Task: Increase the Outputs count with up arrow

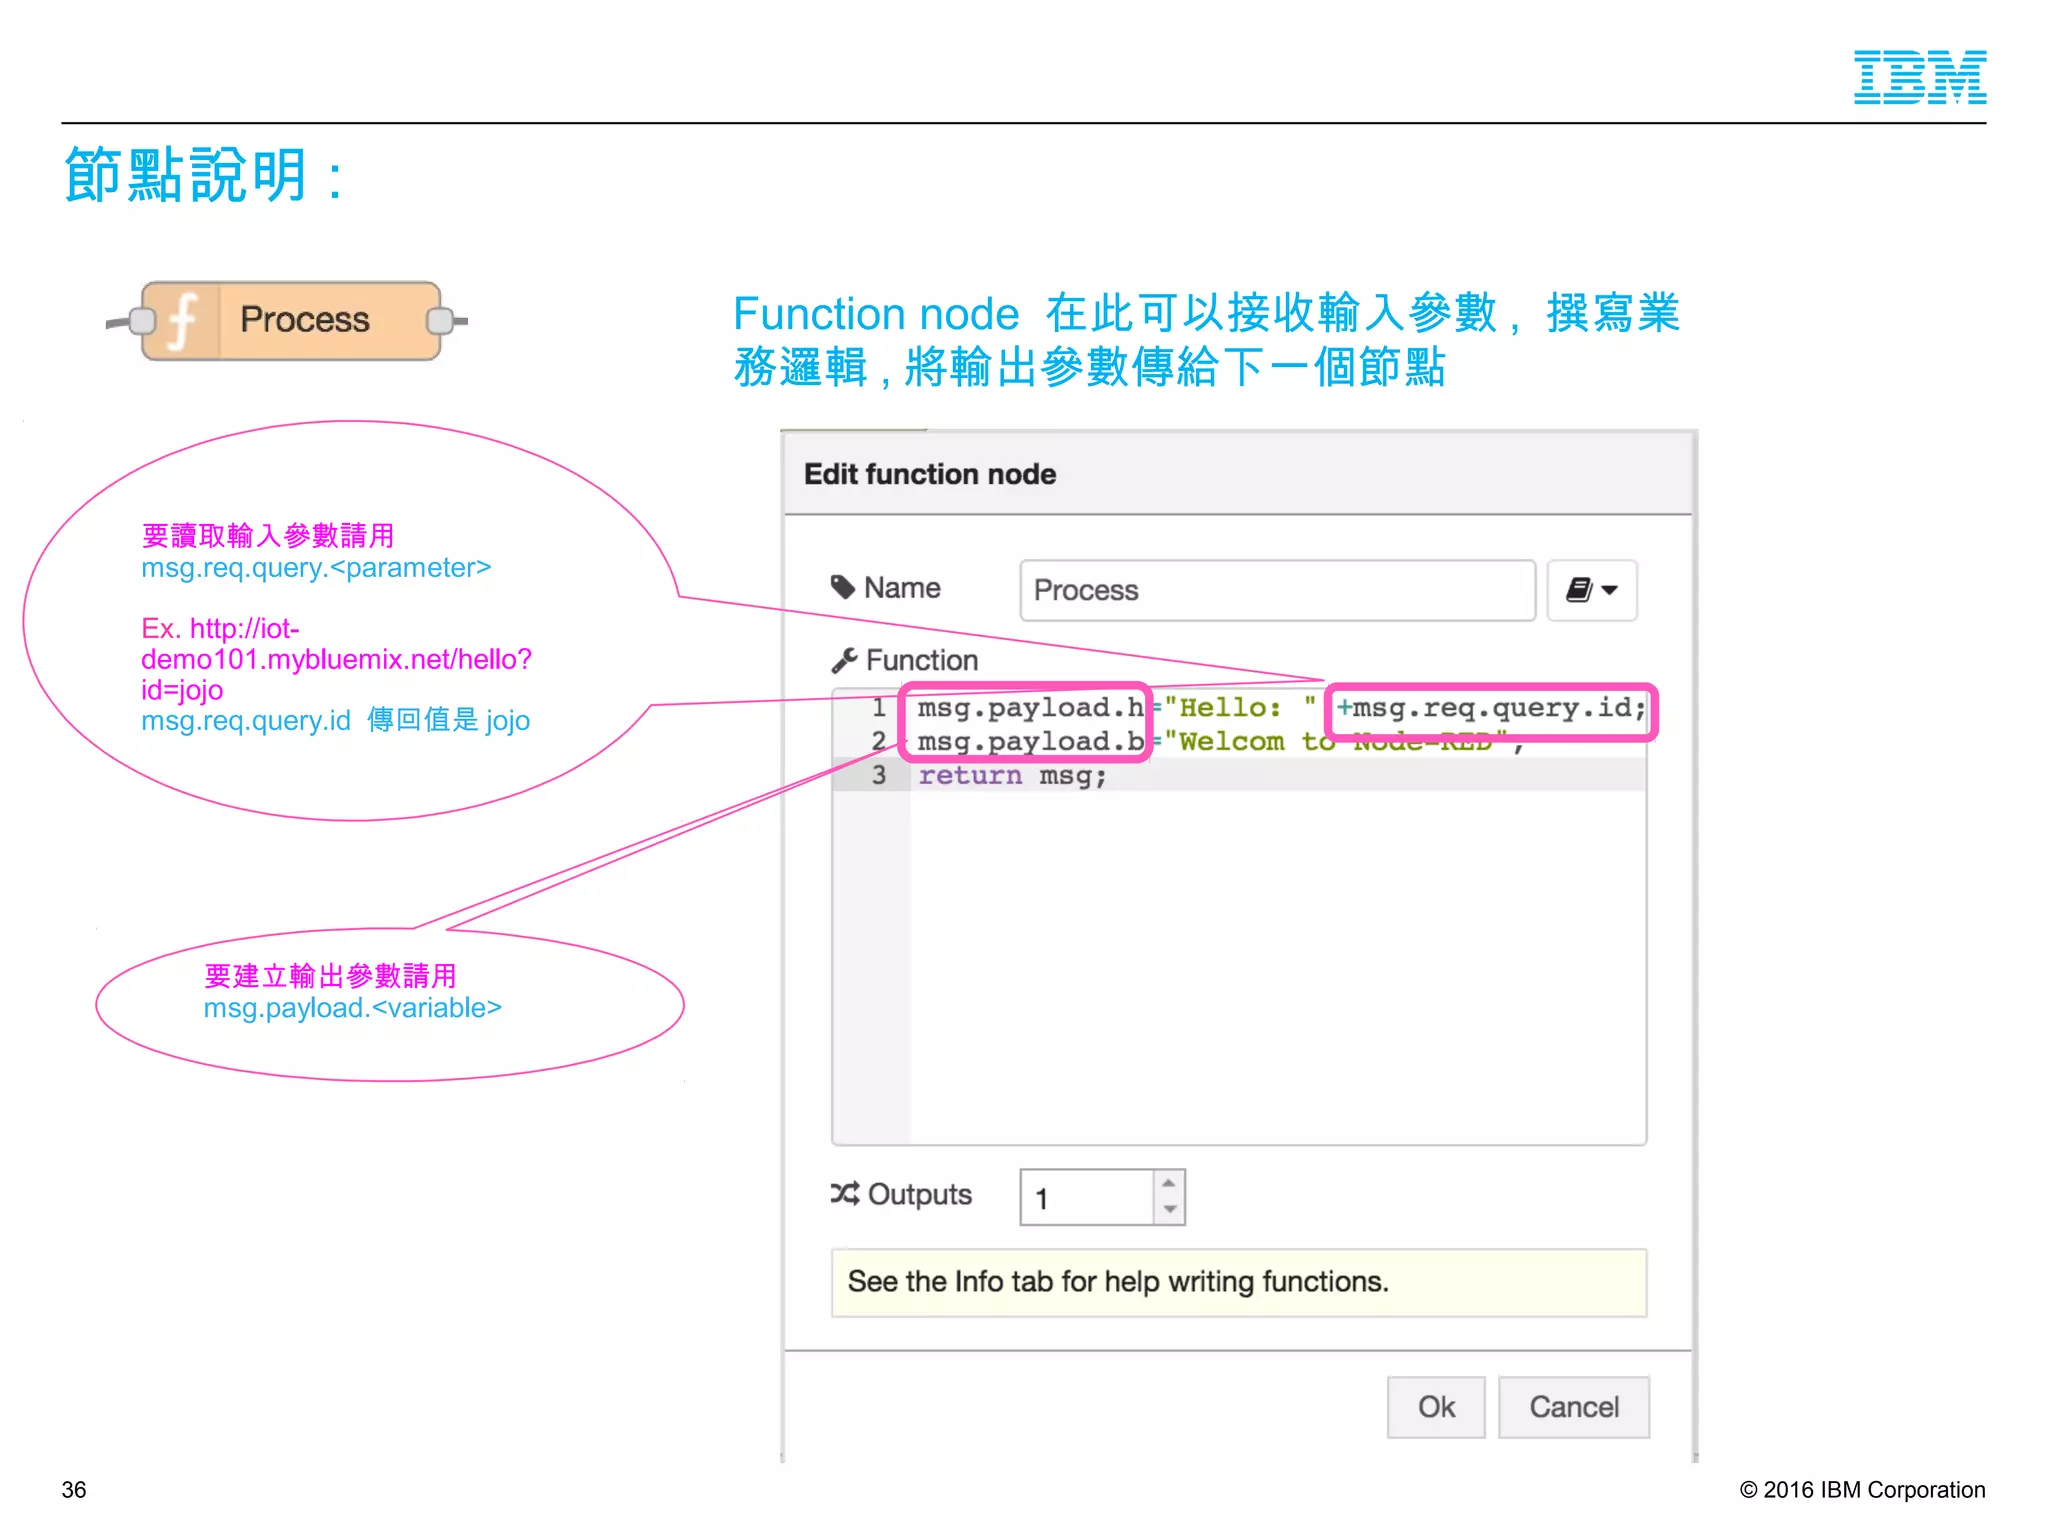Action: coord(1169,1183)
